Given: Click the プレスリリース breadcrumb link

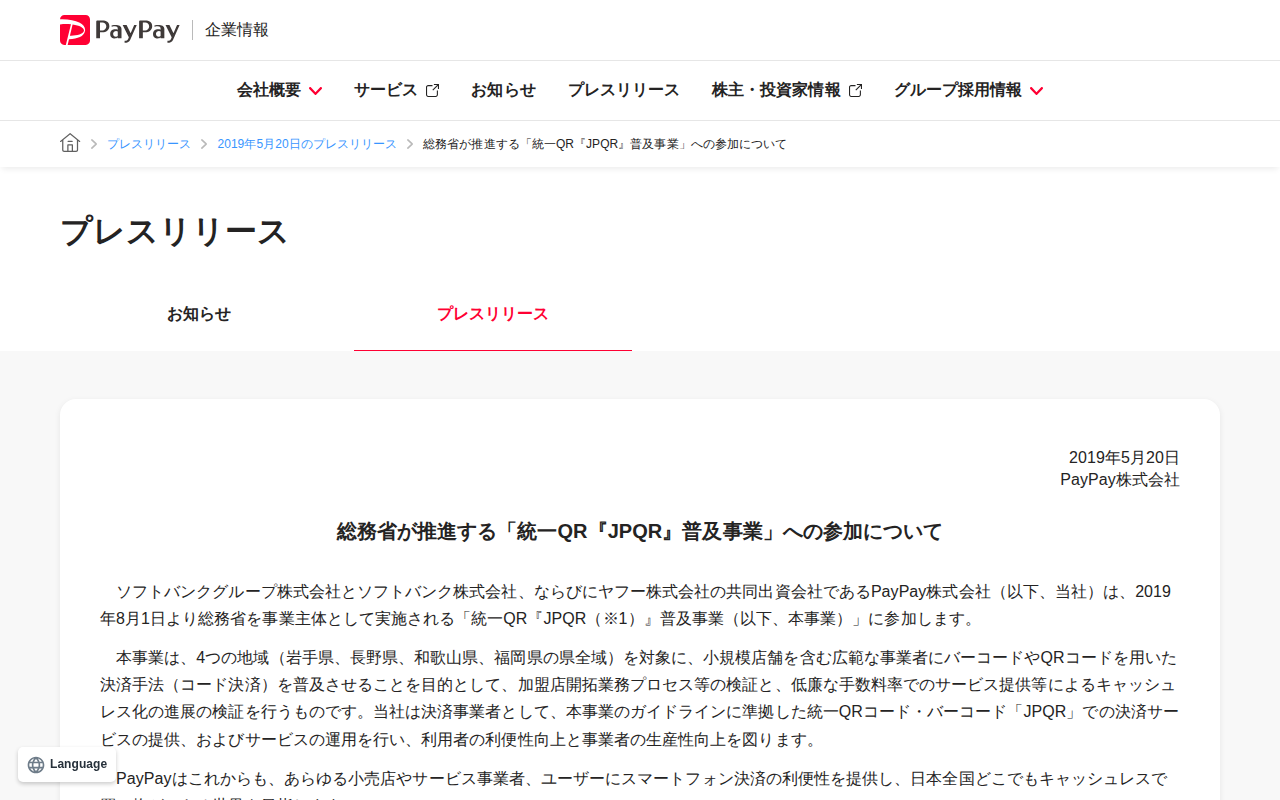Looking at the screenshot, I should (149, 144).
